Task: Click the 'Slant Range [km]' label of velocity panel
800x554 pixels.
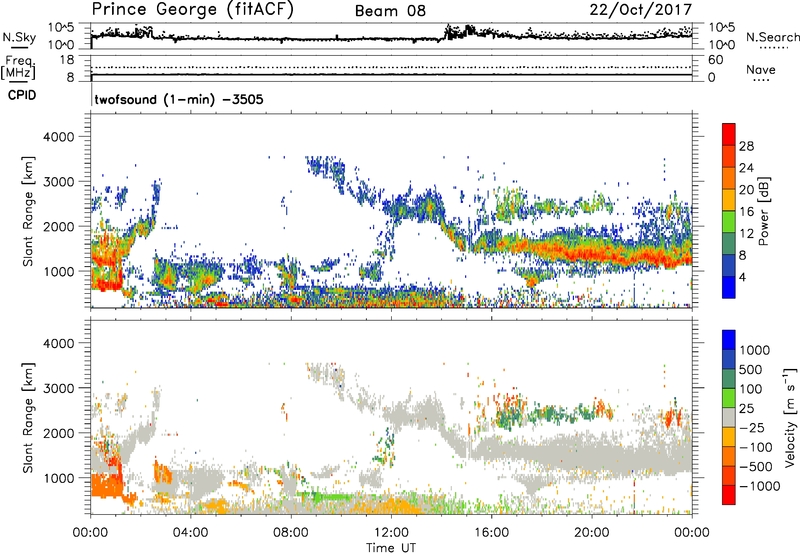Action: [x=28, y=417]
